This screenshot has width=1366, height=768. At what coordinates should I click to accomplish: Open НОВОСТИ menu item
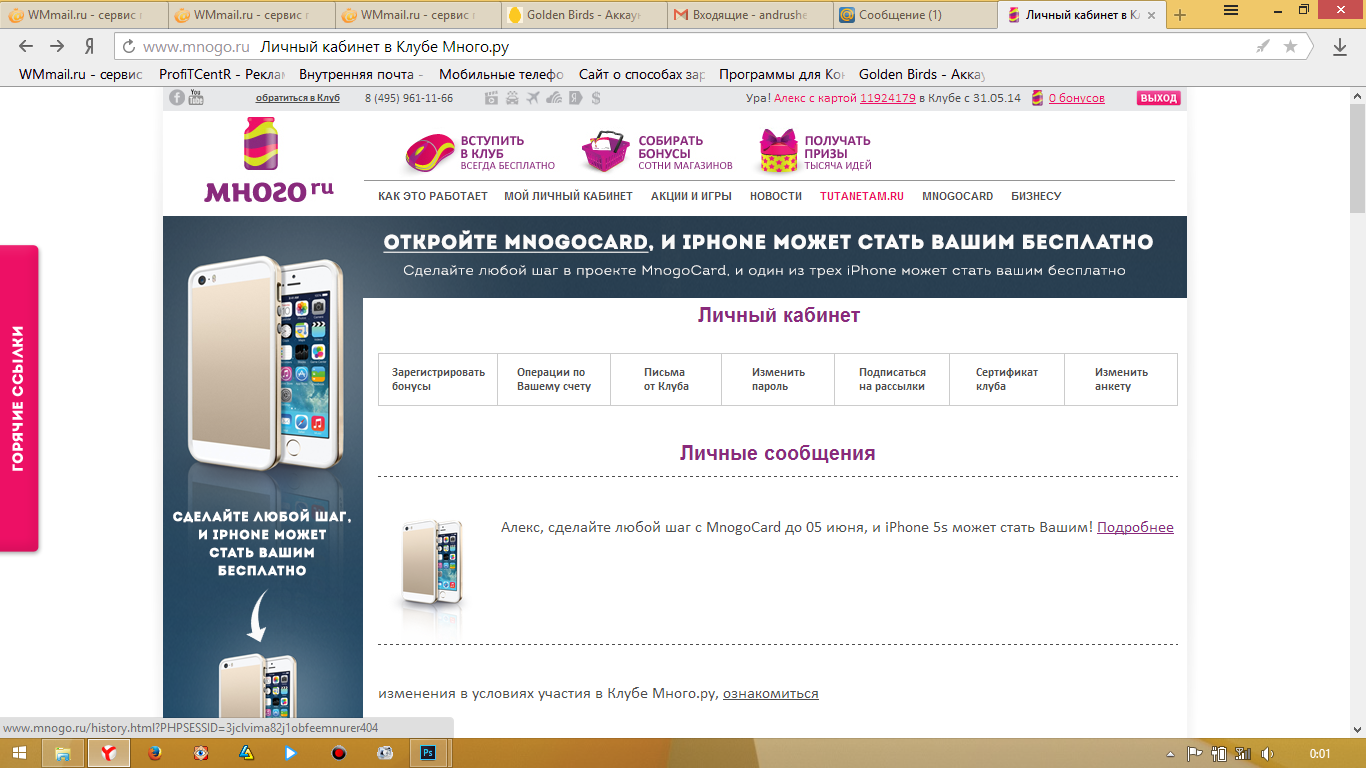pos(776,196)
